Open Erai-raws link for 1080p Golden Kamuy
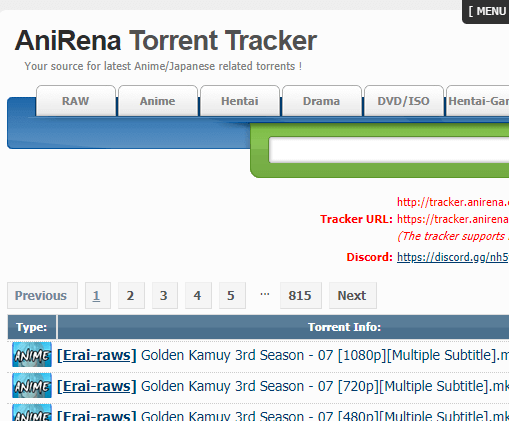The image size is (509, 421). point(97,355)
